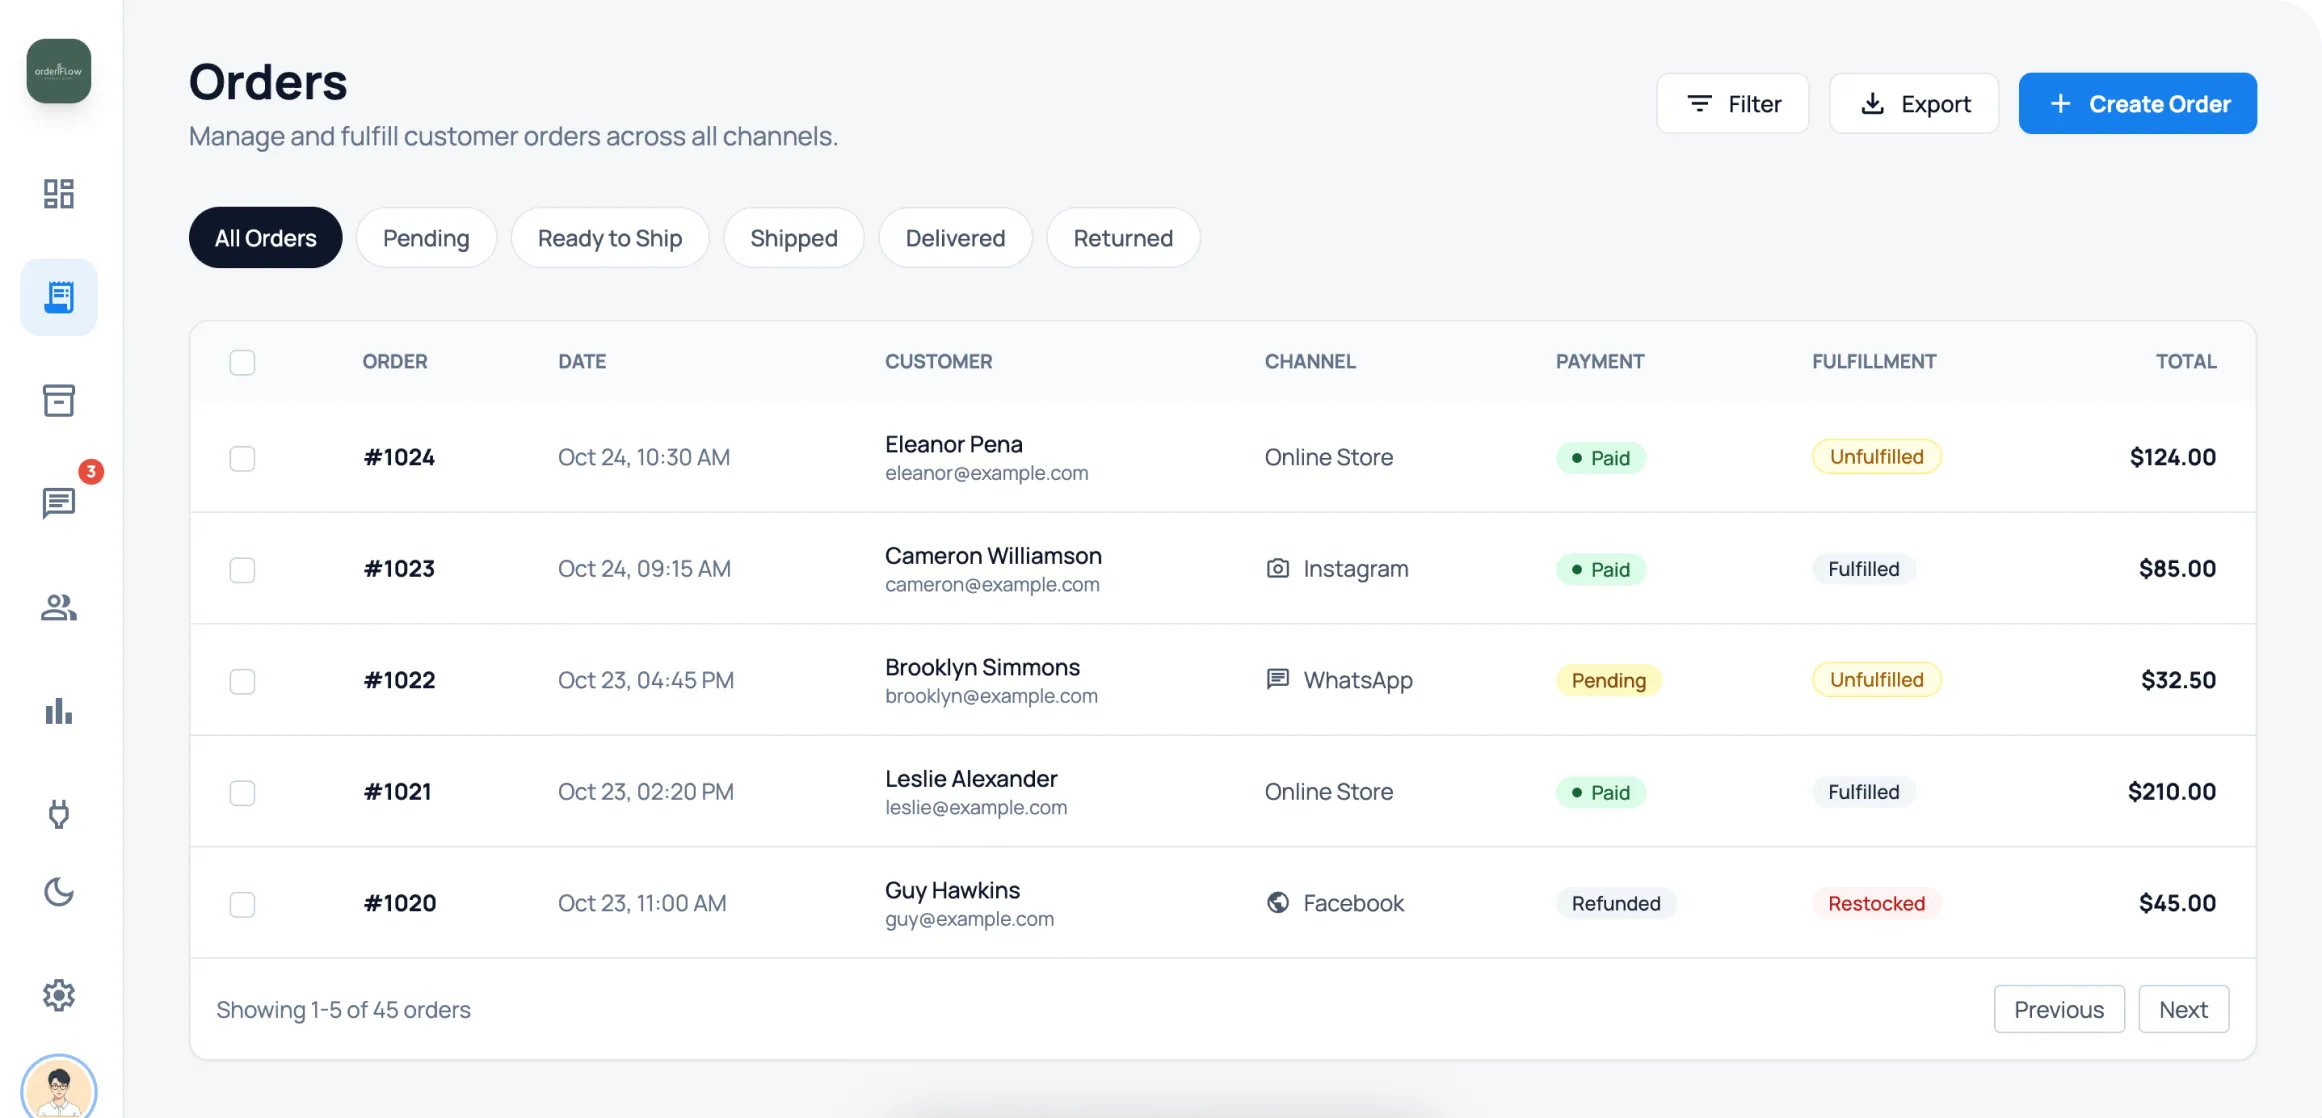Check the checkbox for order #1024

pos(242,458)
